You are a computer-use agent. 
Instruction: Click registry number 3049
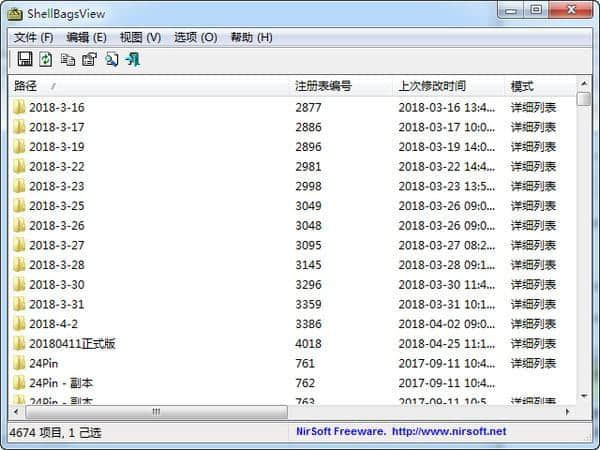click(x=308, y=206)
